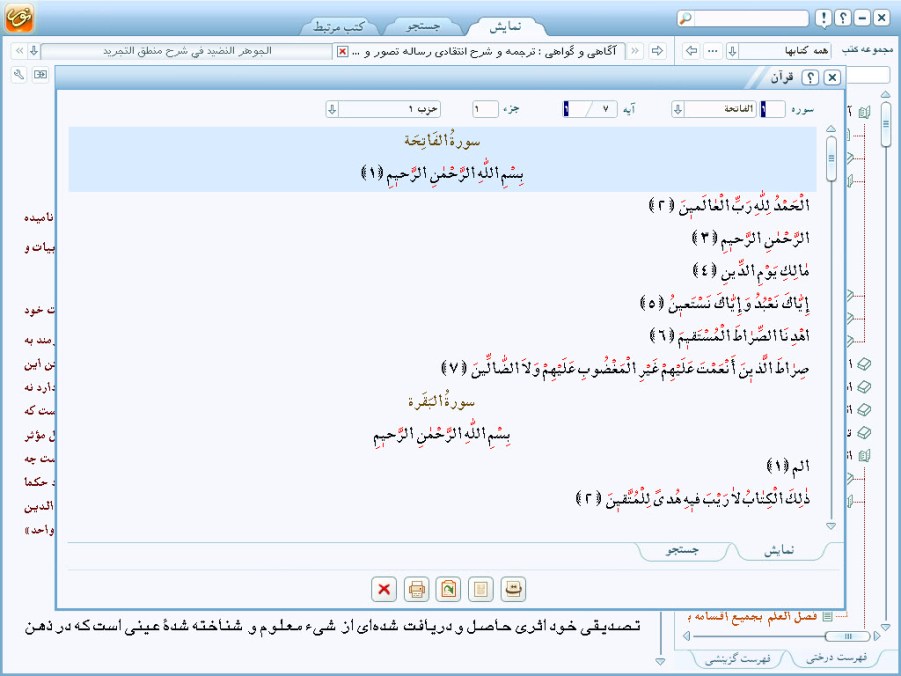Click the right arrow navigation button in the top toolbar
This screenshot has height=676, width=901.
tap(657, 51)
